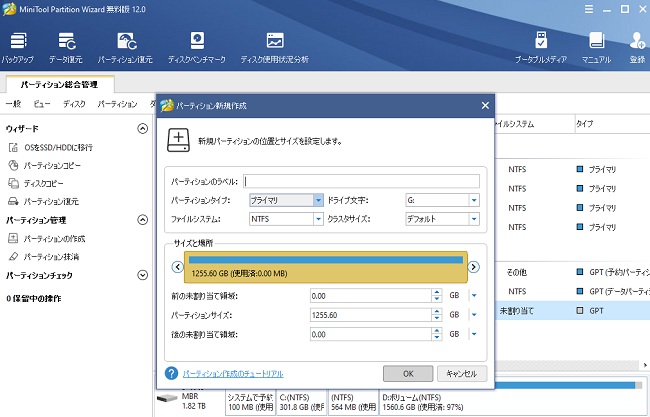
Task: Open Disk Usage Analyzer (ディスク使用状況分析)
Action: pyautogui.click(x=274, y=48)
